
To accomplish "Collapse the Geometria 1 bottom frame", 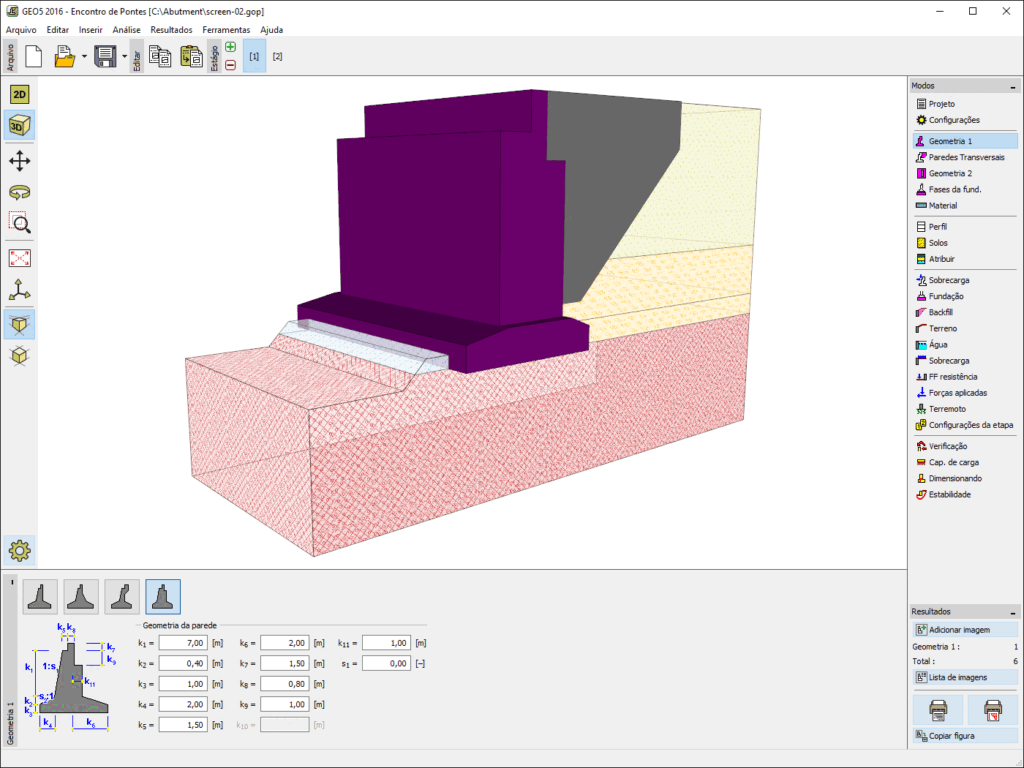I will [x=12, y=582].
